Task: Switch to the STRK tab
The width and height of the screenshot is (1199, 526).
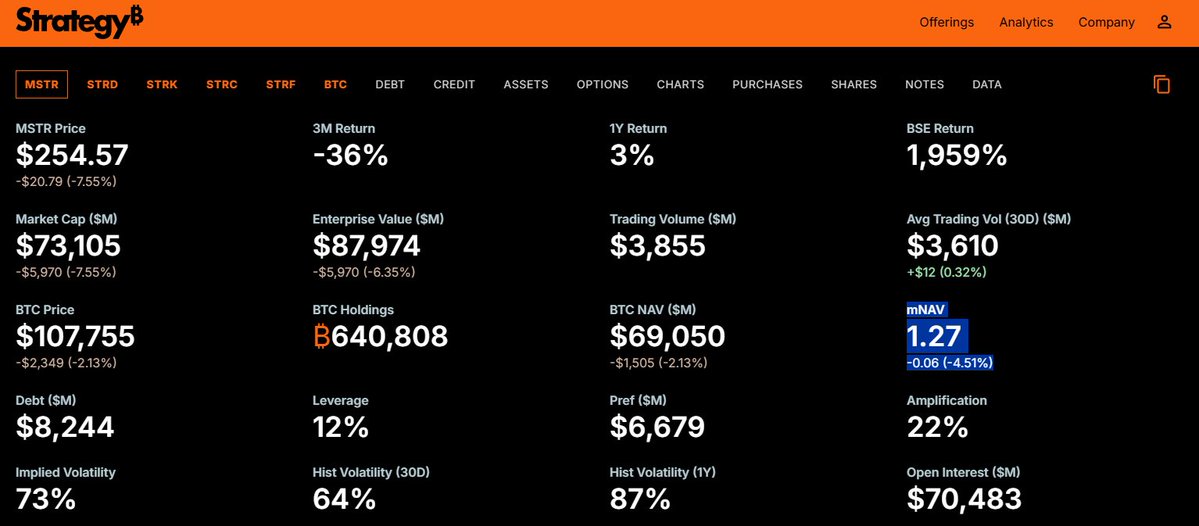Action: pos(162,85)
